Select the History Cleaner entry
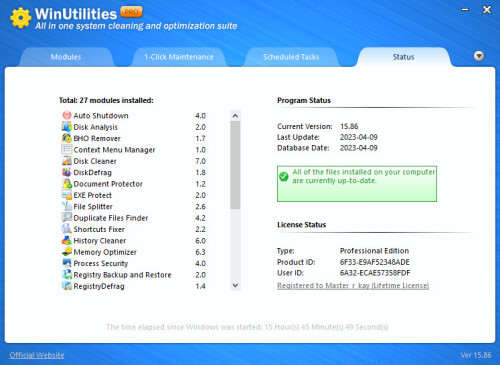 [100, 240]
